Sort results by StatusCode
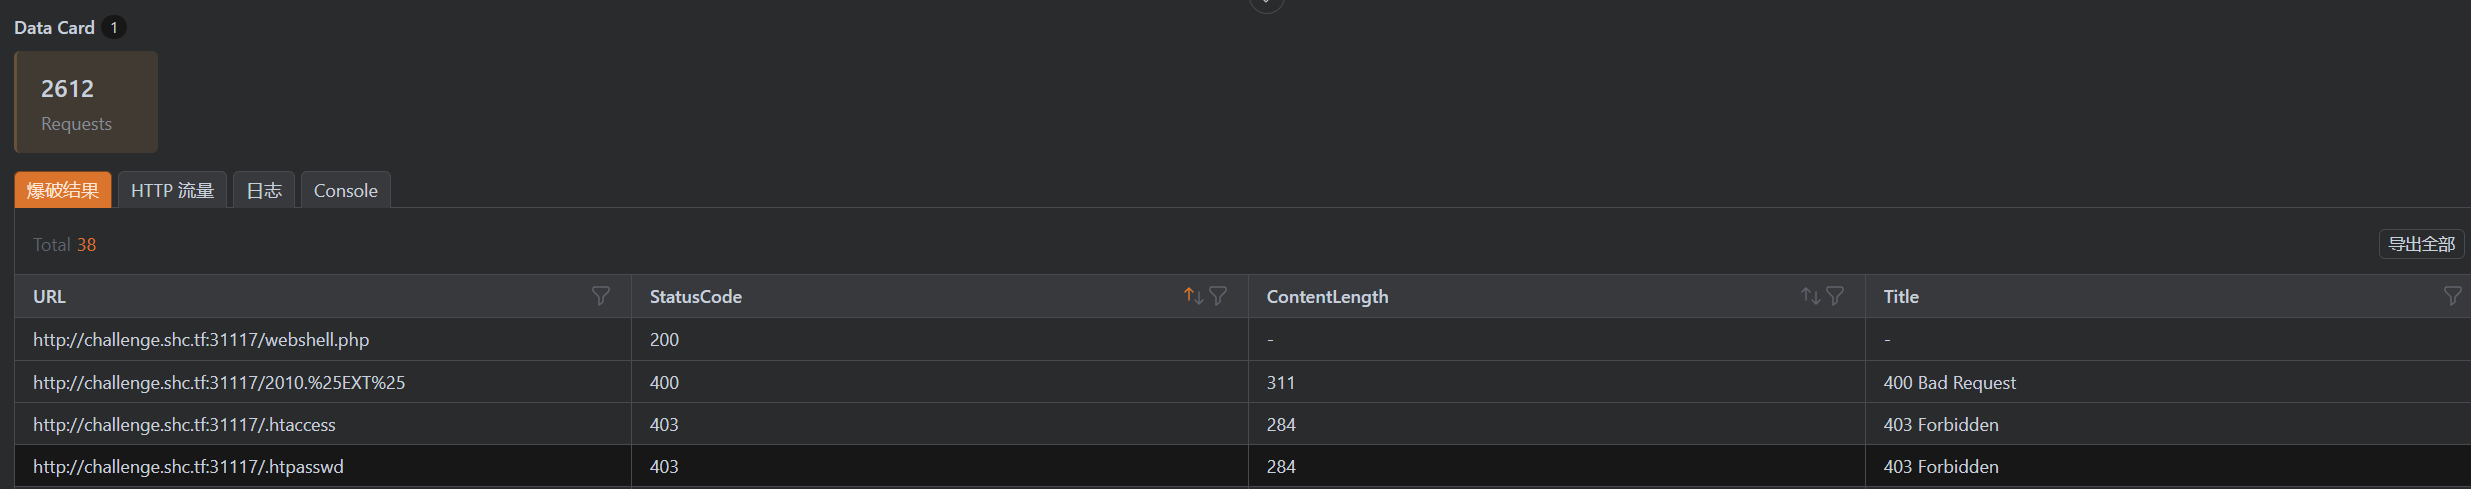This screenshot has width=2471, height=489. [1193, 296]
